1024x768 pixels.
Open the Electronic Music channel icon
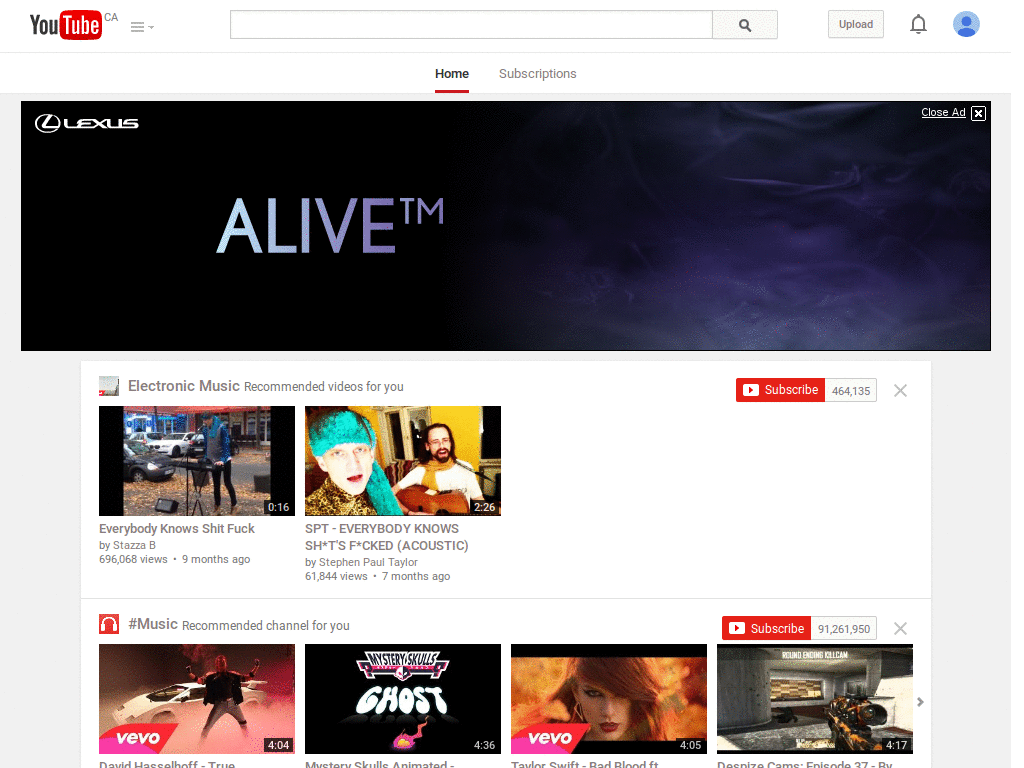109,386
